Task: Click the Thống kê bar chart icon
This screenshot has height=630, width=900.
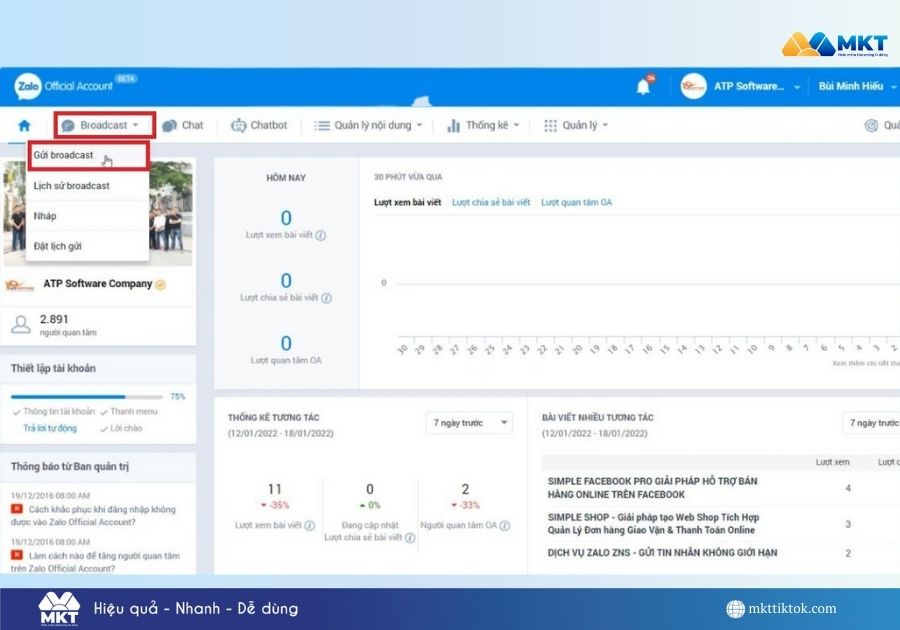Action: [453, 125]
